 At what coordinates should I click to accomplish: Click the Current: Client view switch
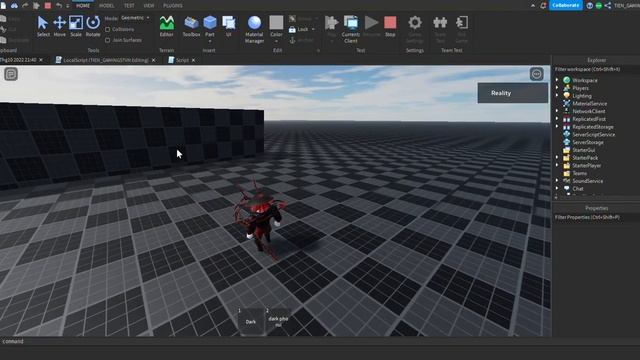(x=351, y=29)
